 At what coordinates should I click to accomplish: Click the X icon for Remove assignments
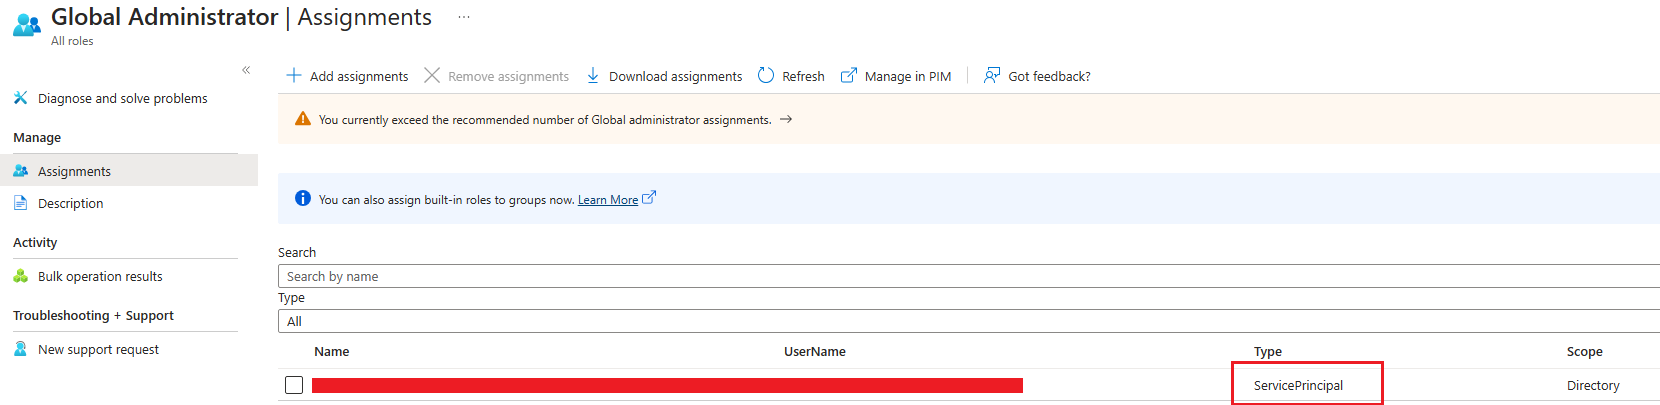[x=432, y=75]
